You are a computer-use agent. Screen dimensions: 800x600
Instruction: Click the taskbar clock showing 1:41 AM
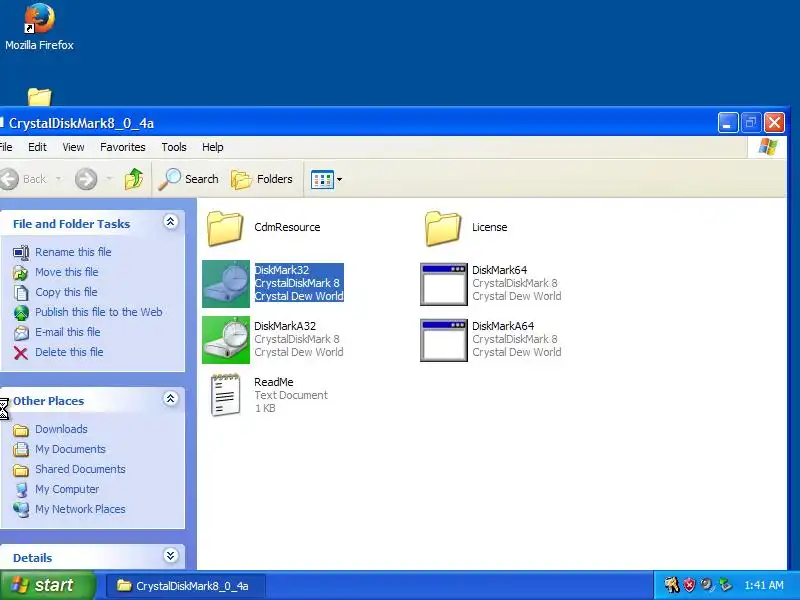coord(764,585)
